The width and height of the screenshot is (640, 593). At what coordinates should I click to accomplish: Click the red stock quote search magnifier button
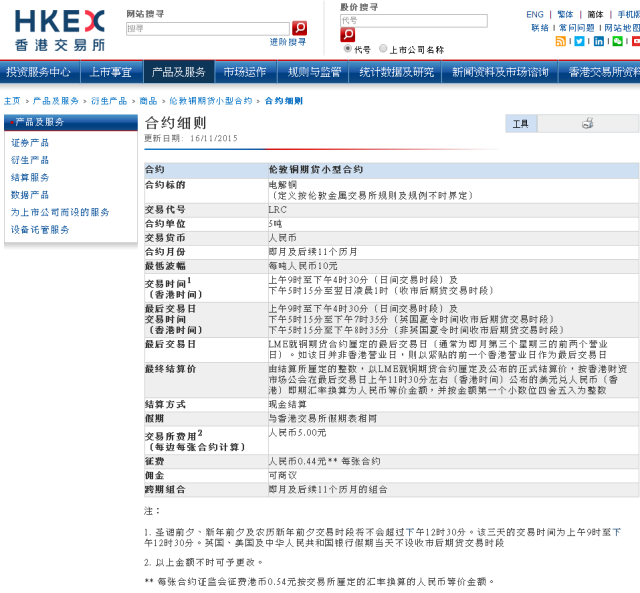tap(347, 35)
